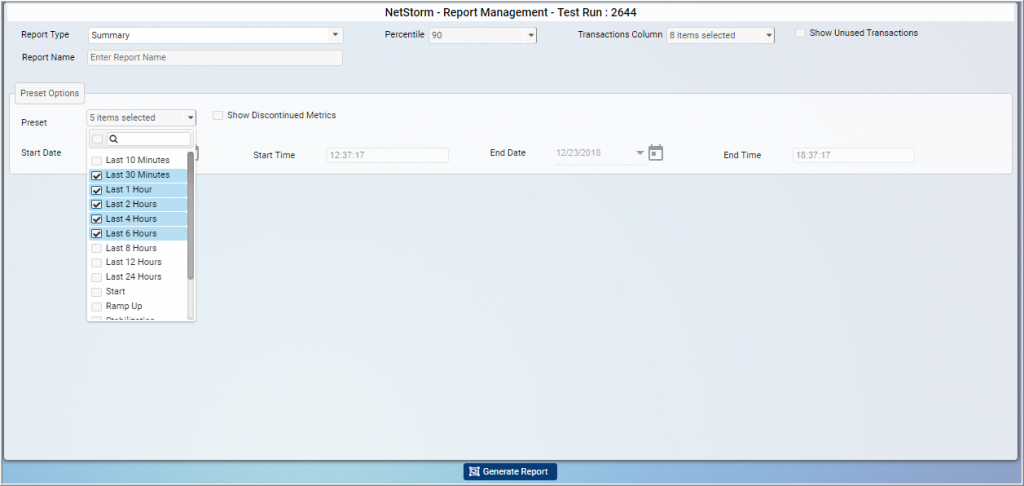Click the Preset list search box
The width and height of the screenshot is (1024, 486).
[149, 139]
